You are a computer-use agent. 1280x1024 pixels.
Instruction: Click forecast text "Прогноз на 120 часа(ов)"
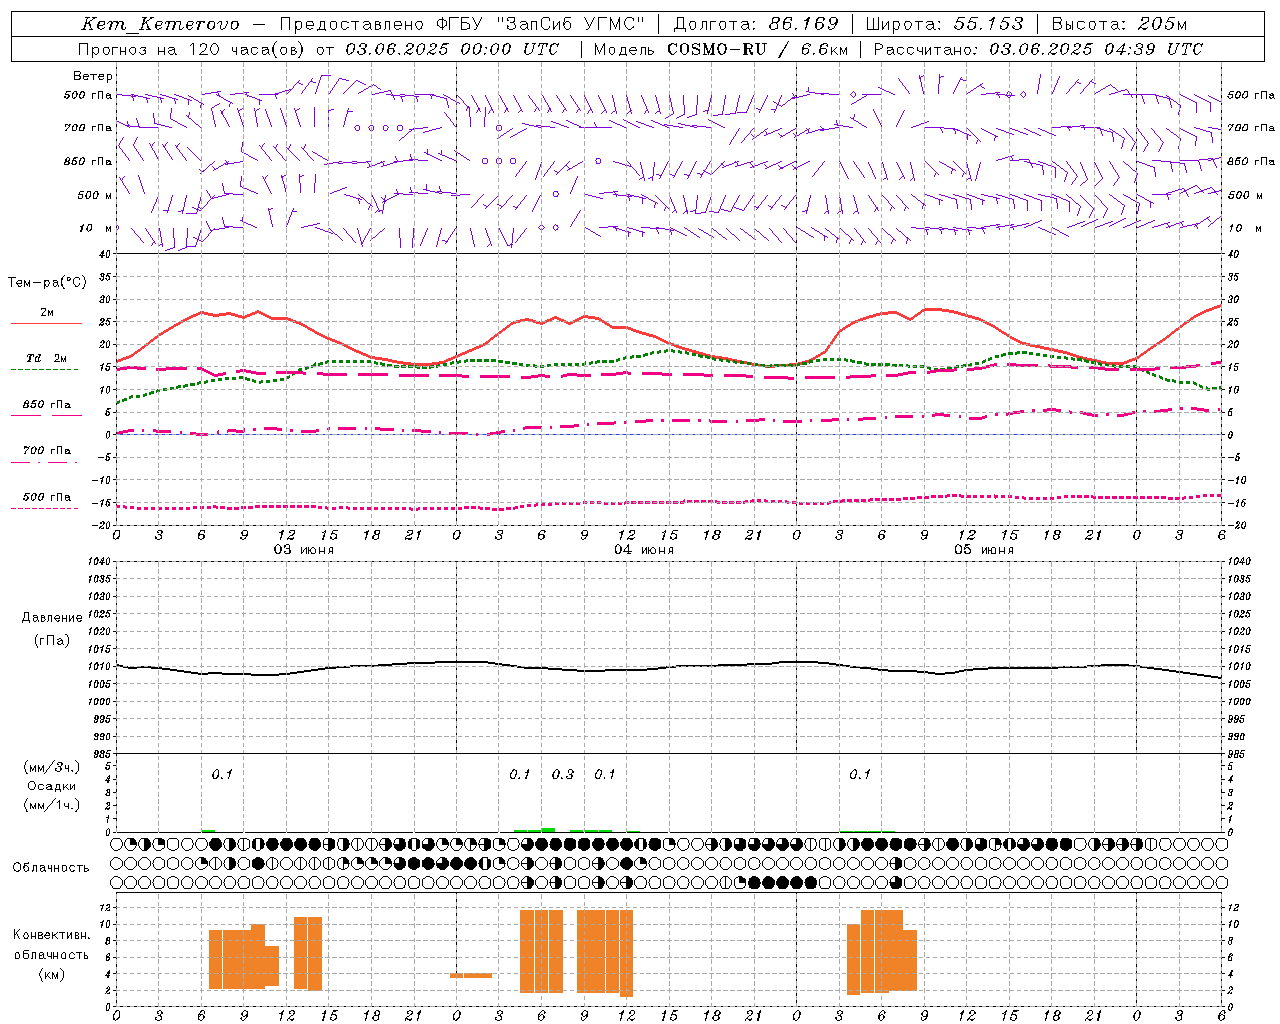192,49
